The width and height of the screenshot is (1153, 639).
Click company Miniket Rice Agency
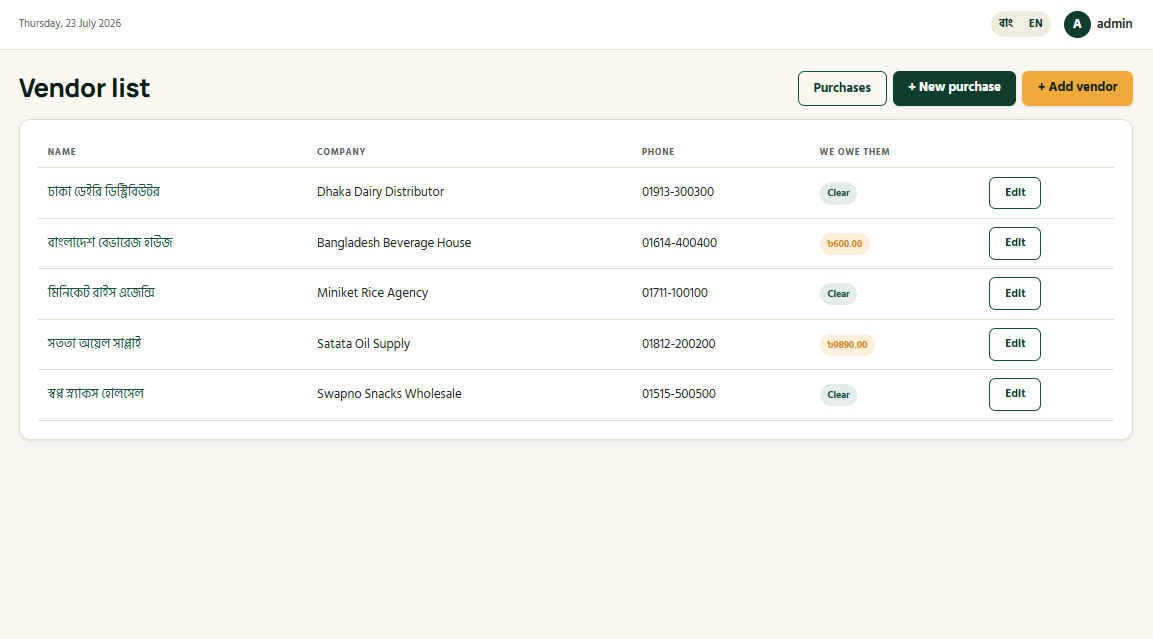pos(372,293)
